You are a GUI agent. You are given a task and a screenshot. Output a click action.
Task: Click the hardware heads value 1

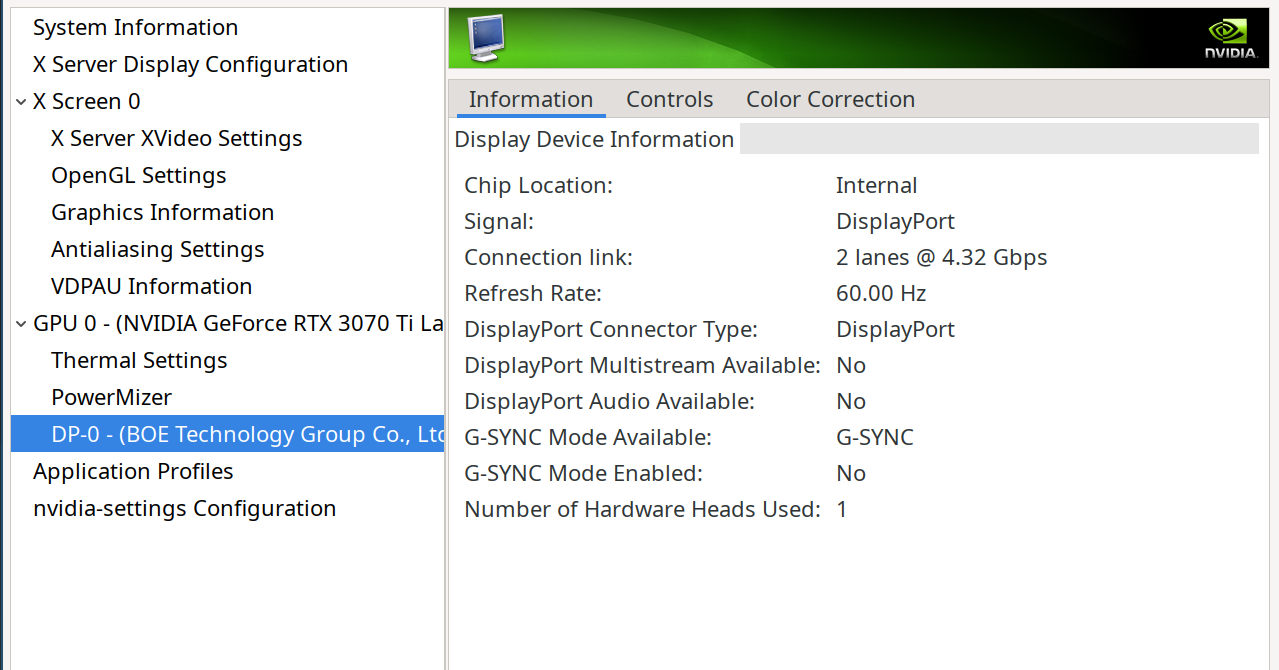(842, 509)
